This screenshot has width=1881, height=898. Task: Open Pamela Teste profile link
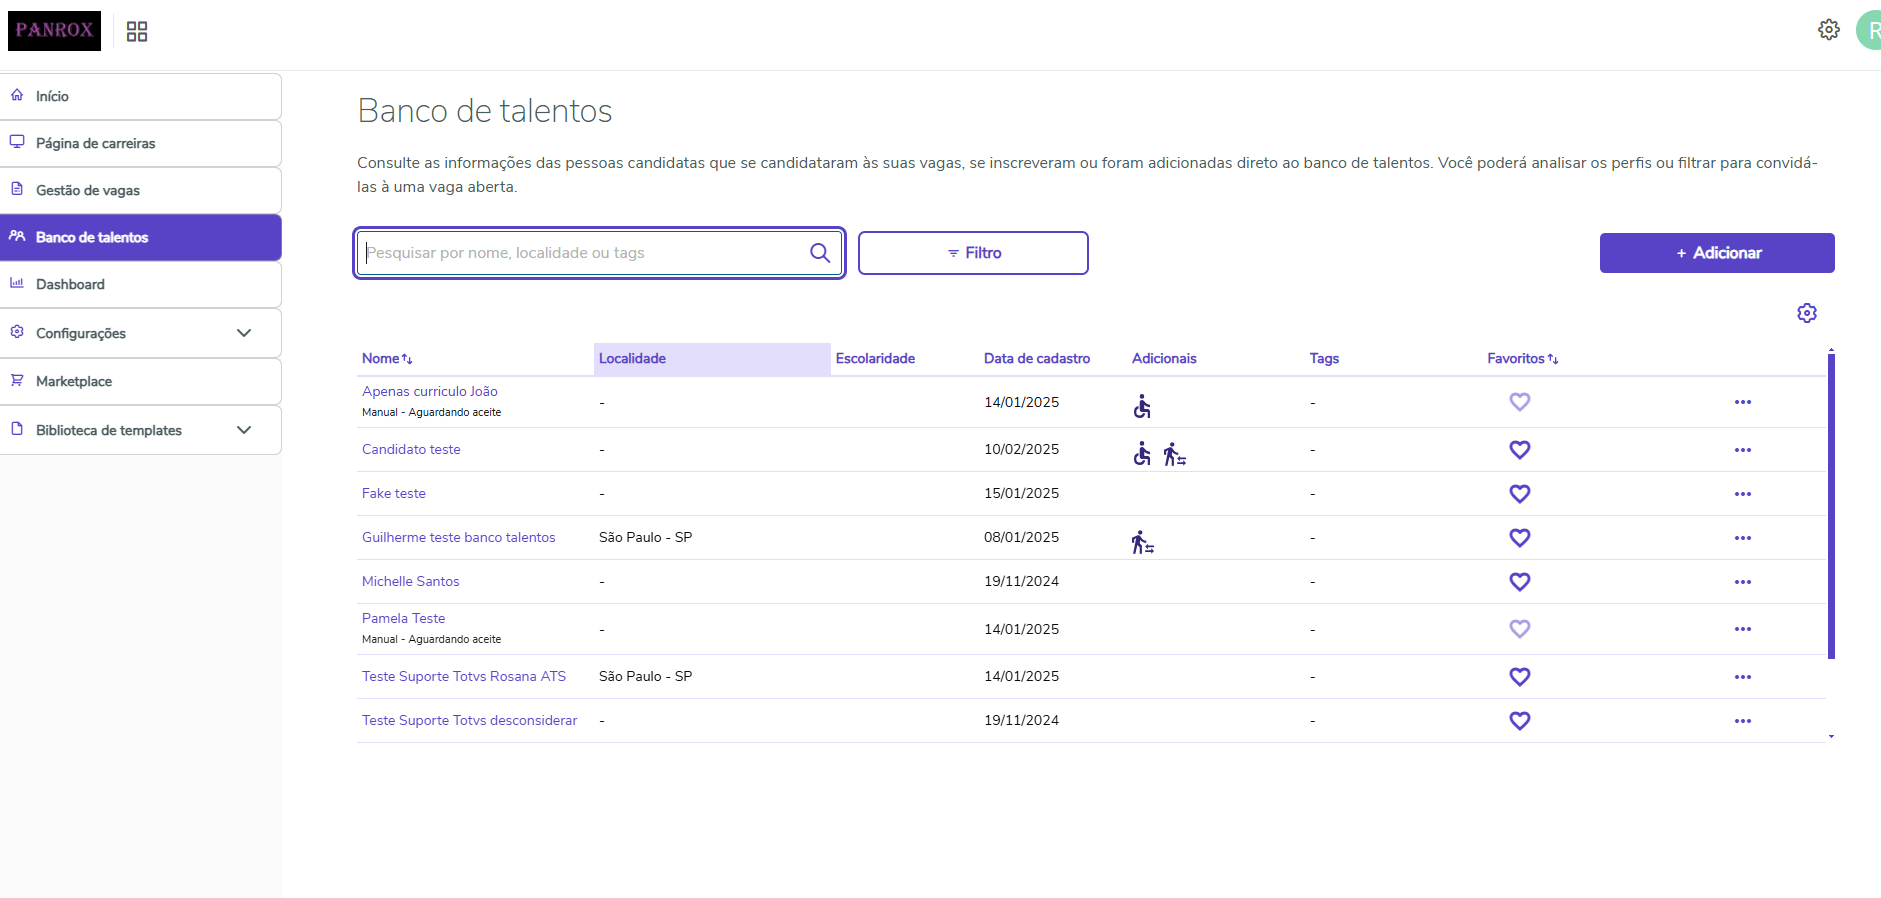click(x=404, y=618)
